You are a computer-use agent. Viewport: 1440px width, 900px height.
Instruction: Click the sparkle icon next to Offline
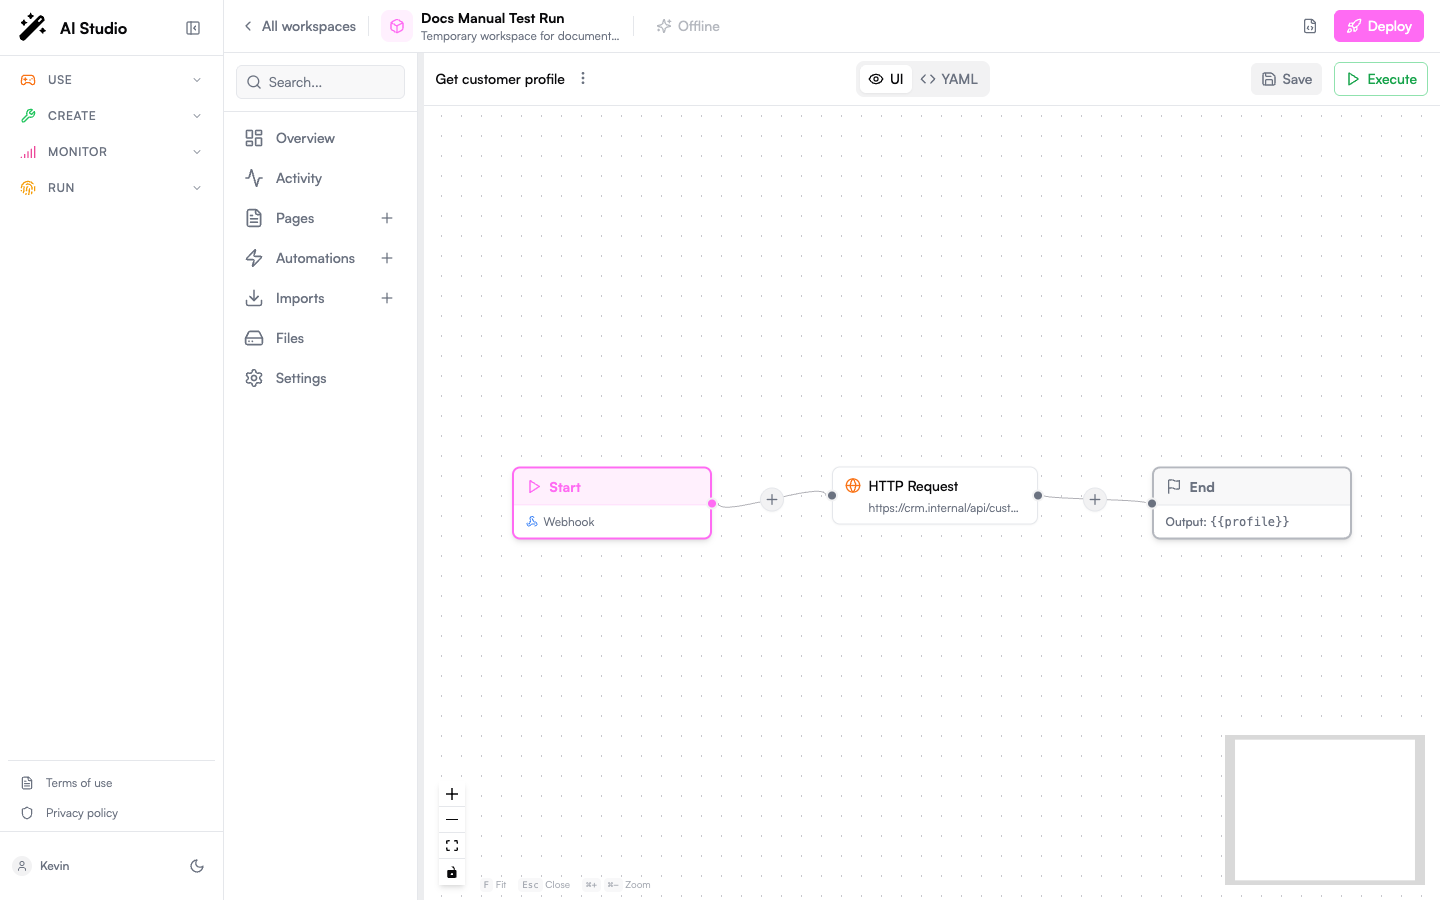click(x=664, y=26)
